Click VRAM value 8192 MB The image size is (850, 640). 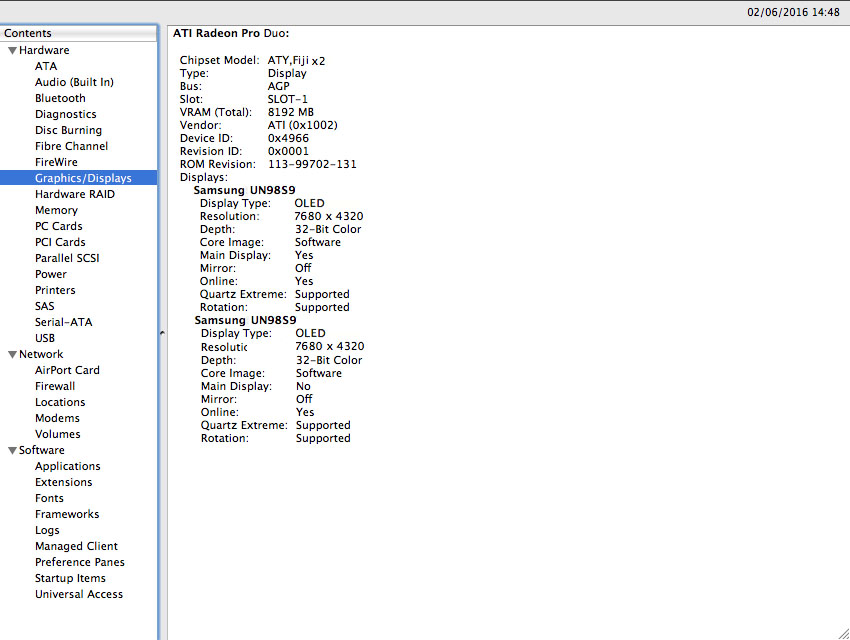[x=291, y=112]
